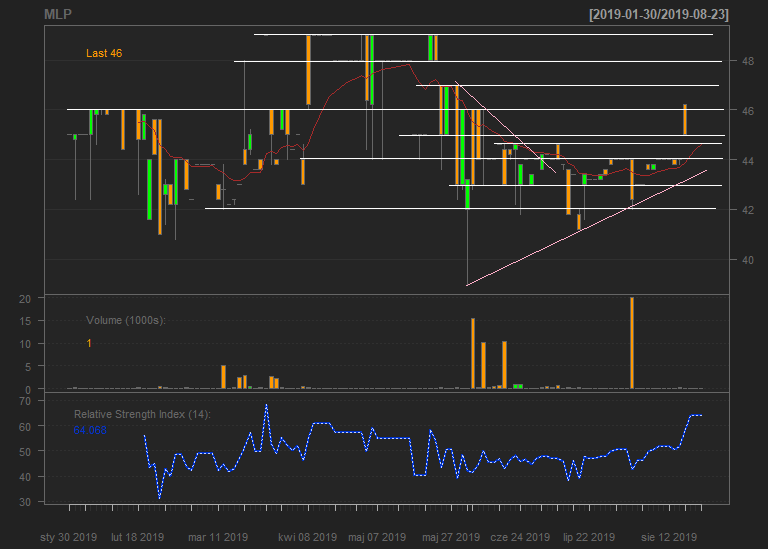
Task: Click the volume axis label 15
Action: [25, 321]
